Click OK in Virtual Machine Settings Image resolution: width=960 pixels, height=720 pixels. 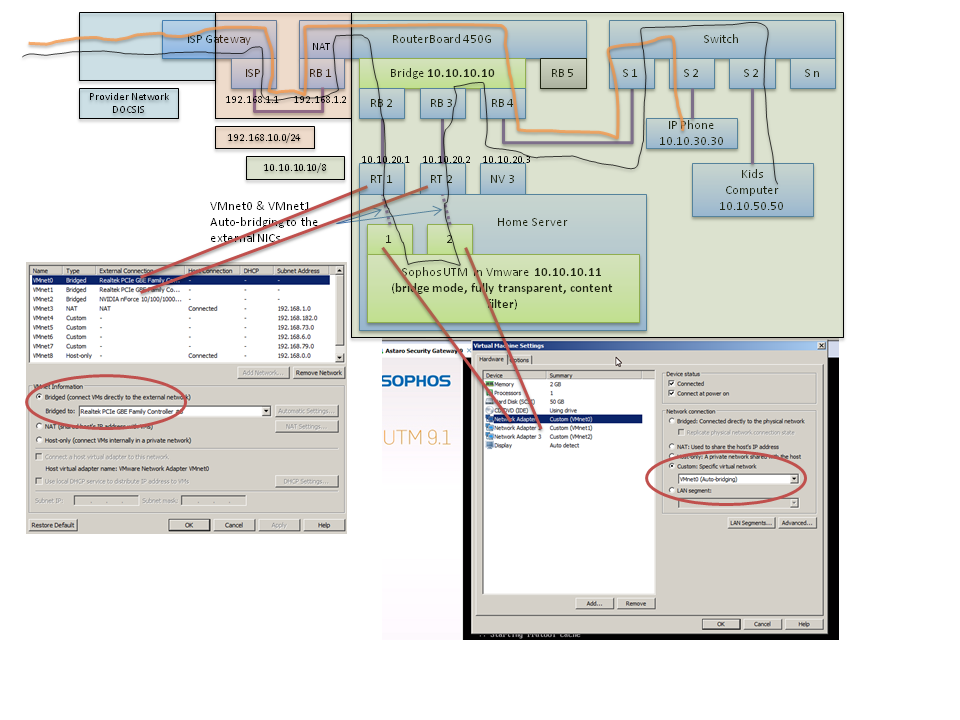click(x=721, y=624)
